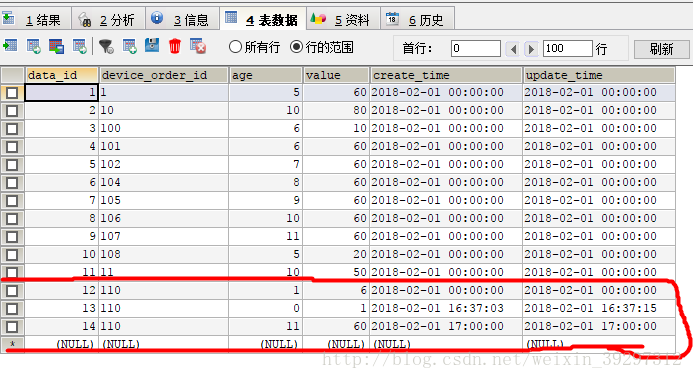Click device_order_id cell 104
This screenshot has height=379, width=693.
[x=164, y=182]
